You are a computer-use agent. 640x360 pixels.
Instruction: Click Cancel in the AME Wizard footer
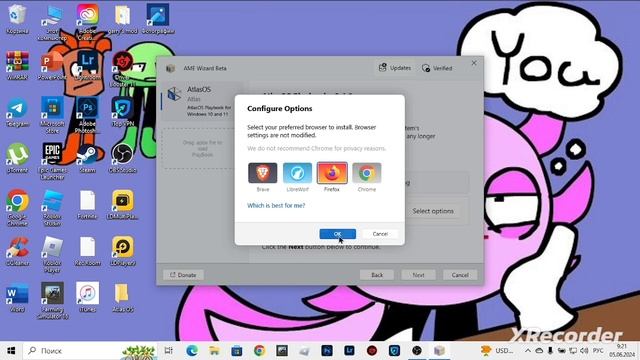tap(460, 275)
